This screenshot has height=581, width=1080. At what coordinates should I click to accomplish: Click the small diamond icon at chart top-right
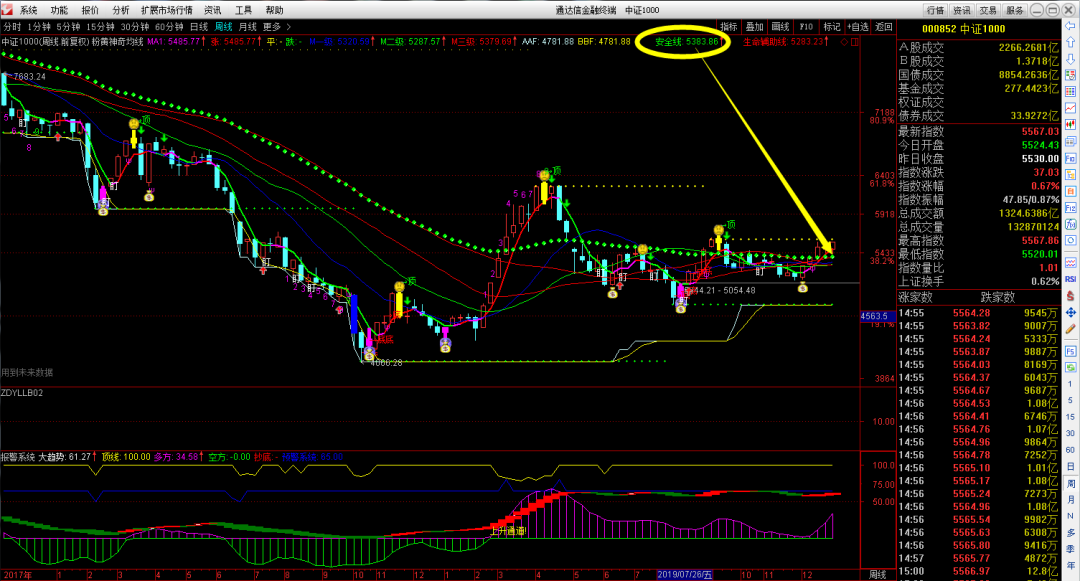pyautogui.click(x=845, y=41)
